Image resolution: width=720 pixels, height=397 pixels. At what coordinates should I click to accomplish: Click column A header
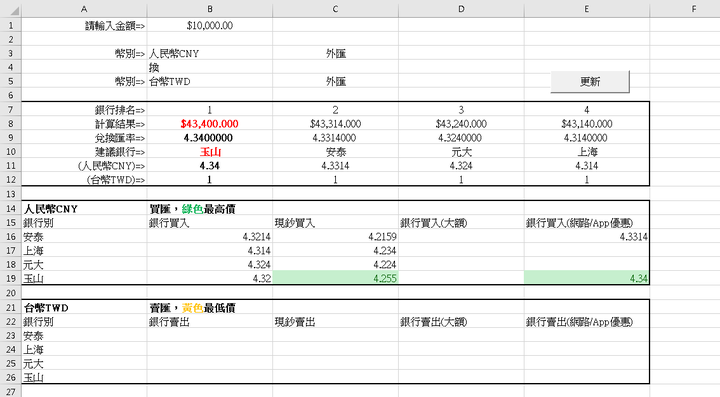[x=84, y=9]
